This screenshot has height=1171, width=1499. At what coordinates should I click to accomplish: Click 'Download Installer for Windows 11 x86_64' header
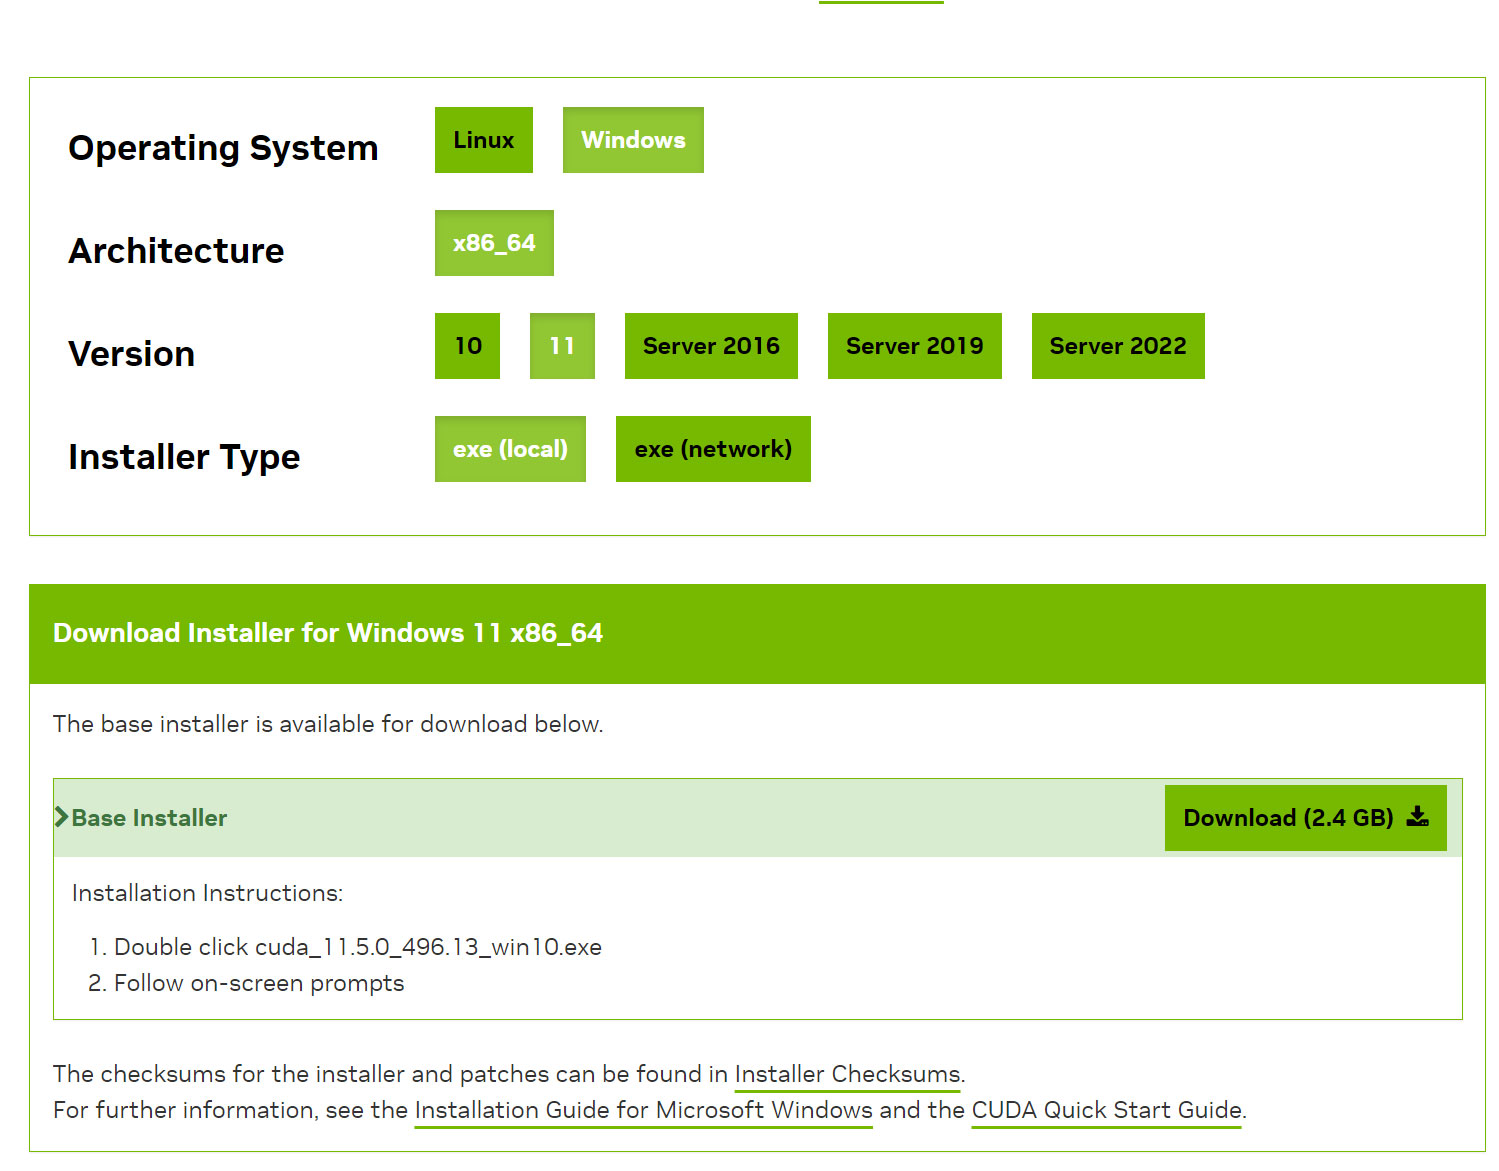coord(328,633)
